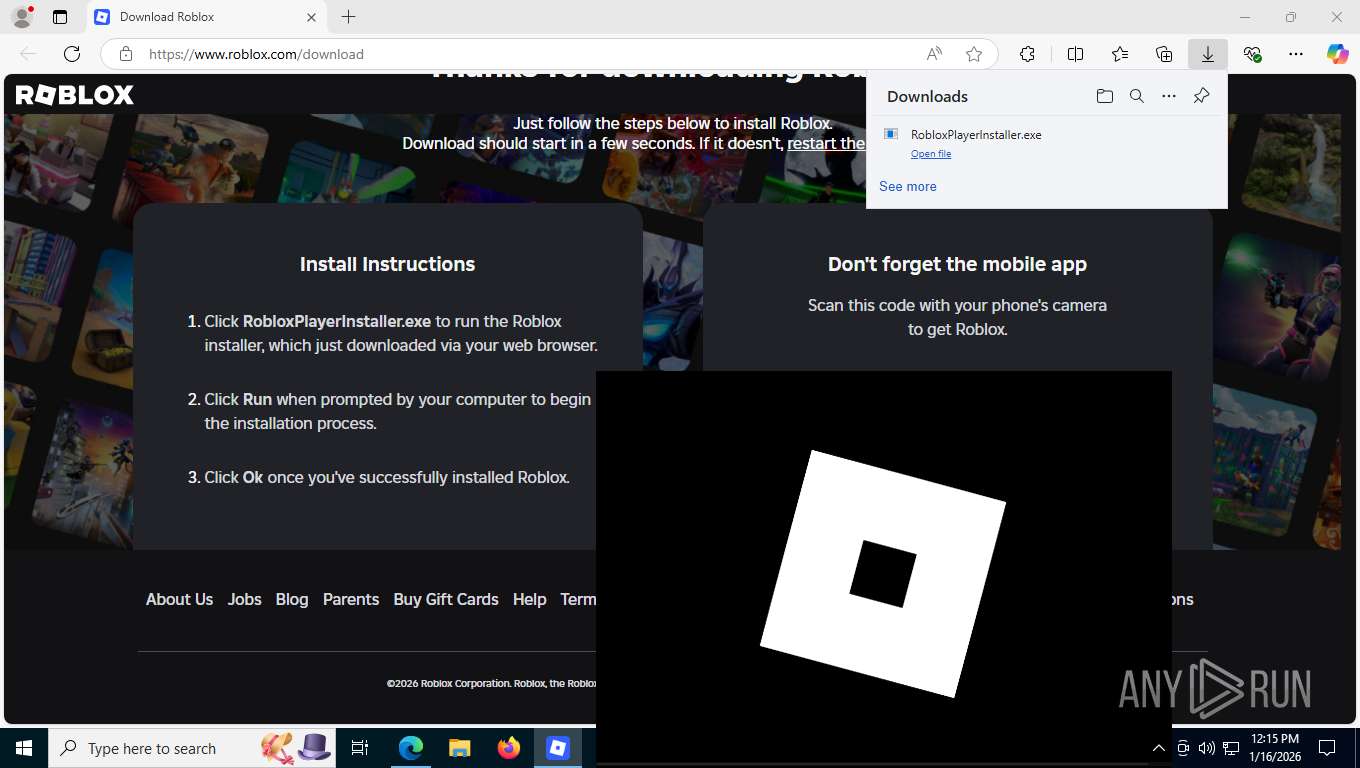Add this page to favorites star
1360x768 pixels.
point(974,54)
